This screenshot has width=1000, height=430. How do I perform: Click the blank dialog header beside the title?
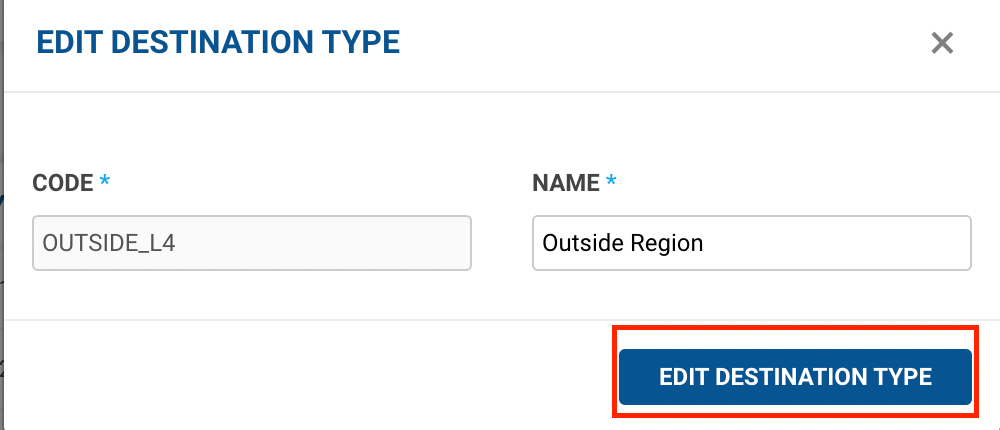[x=650, y=43]
